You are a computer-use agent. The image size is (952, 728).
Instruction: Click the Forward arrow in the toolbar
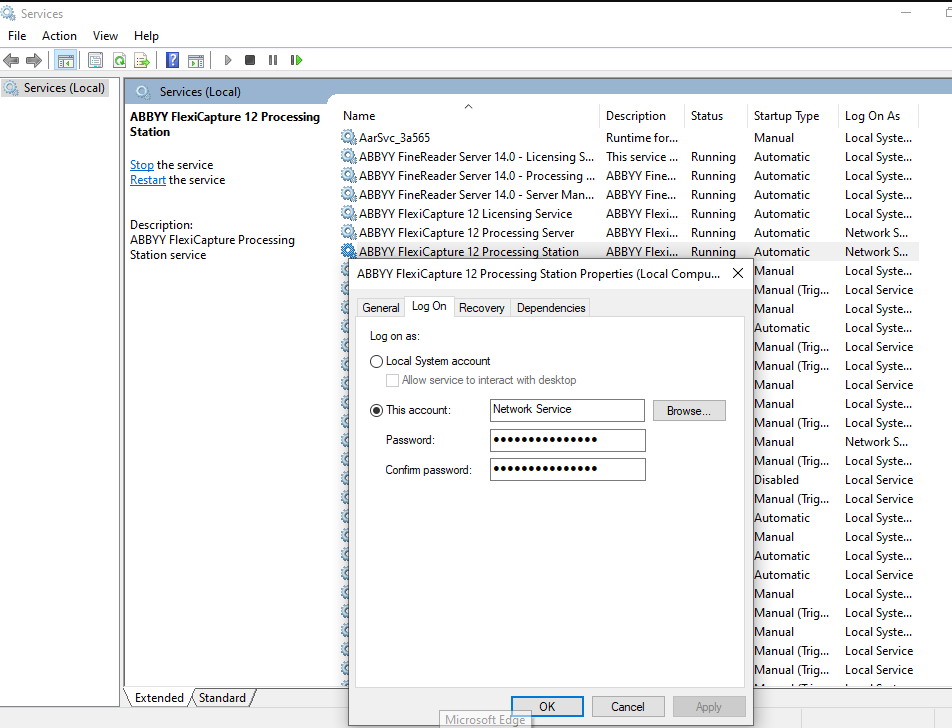point(34,60)
